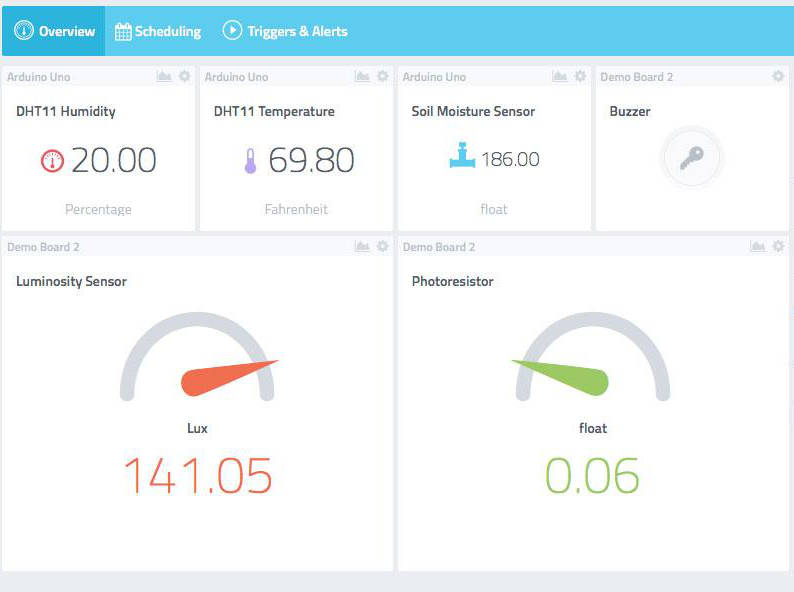Open the Scheduling tab

pyautogui.click(x=158, y=31)
